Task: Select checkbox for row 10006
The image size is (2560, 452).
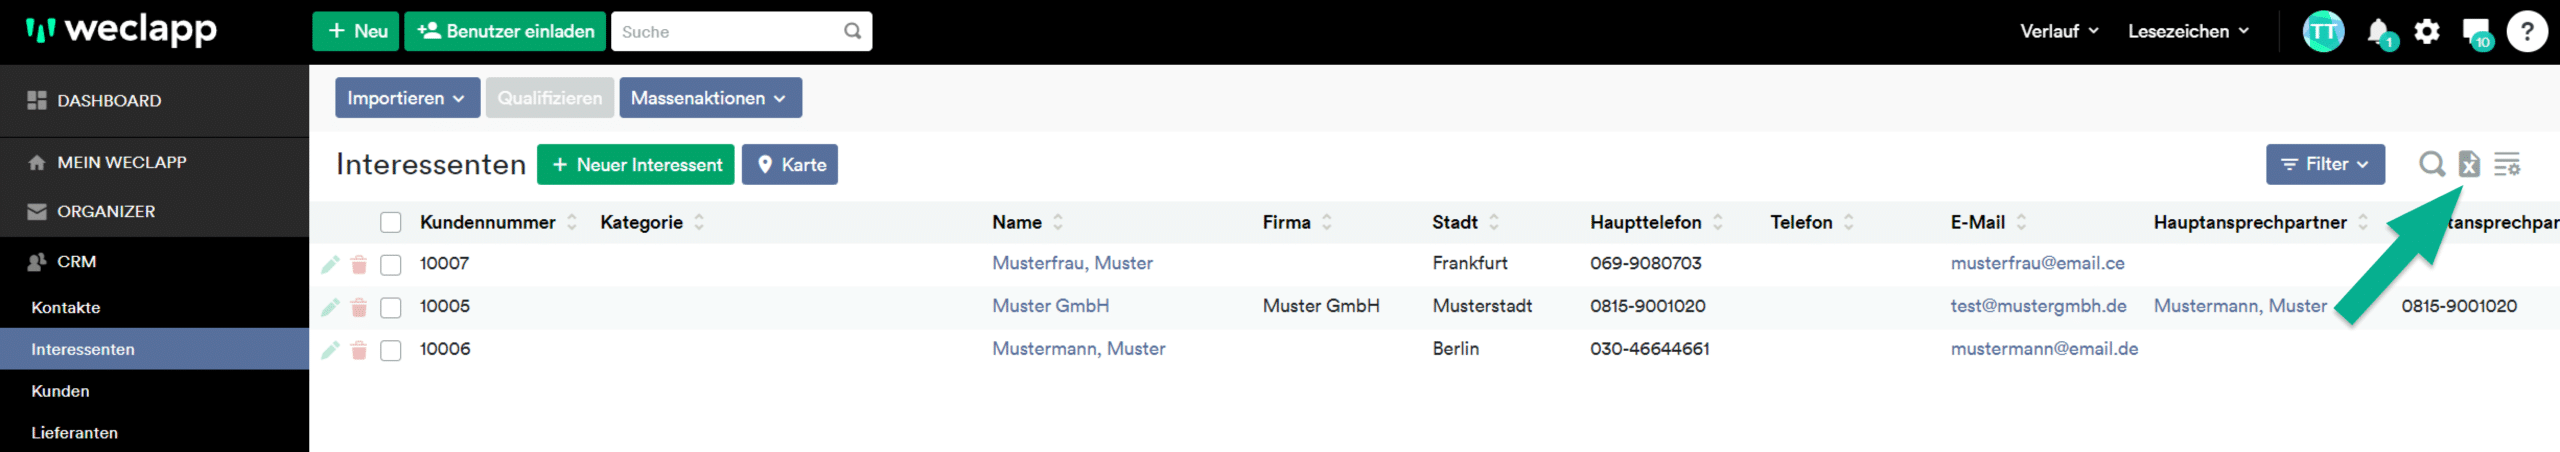Action: [390, 350]
